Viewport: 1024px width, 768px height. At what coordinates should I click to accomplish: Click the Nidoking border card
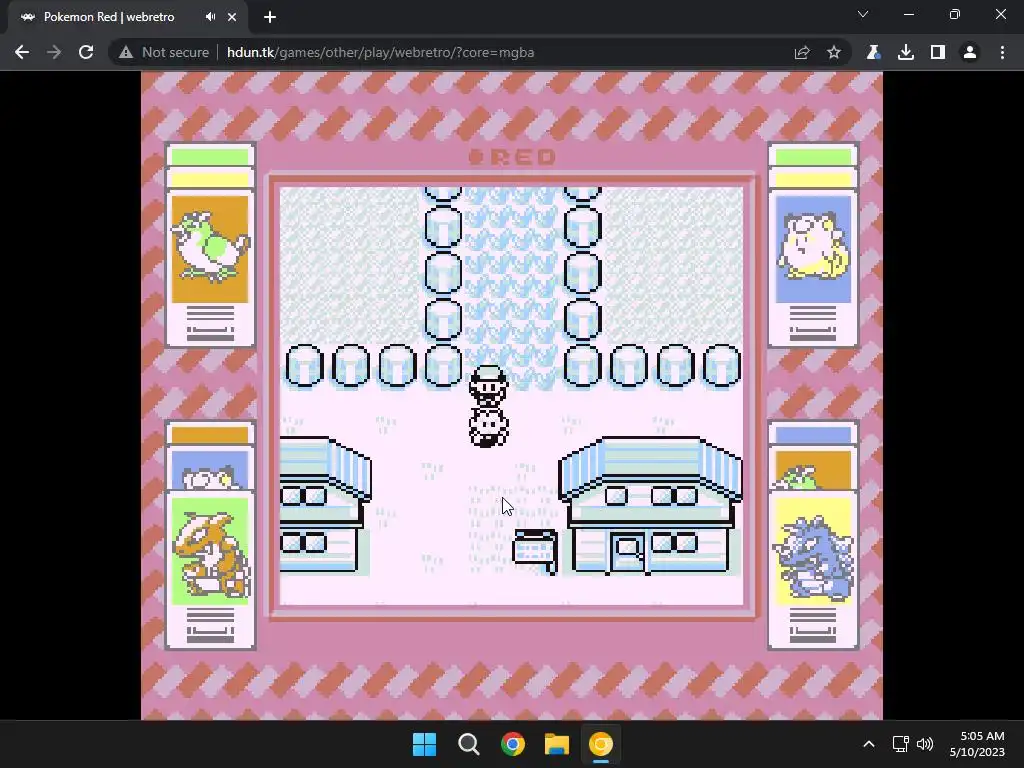(813, 568)
